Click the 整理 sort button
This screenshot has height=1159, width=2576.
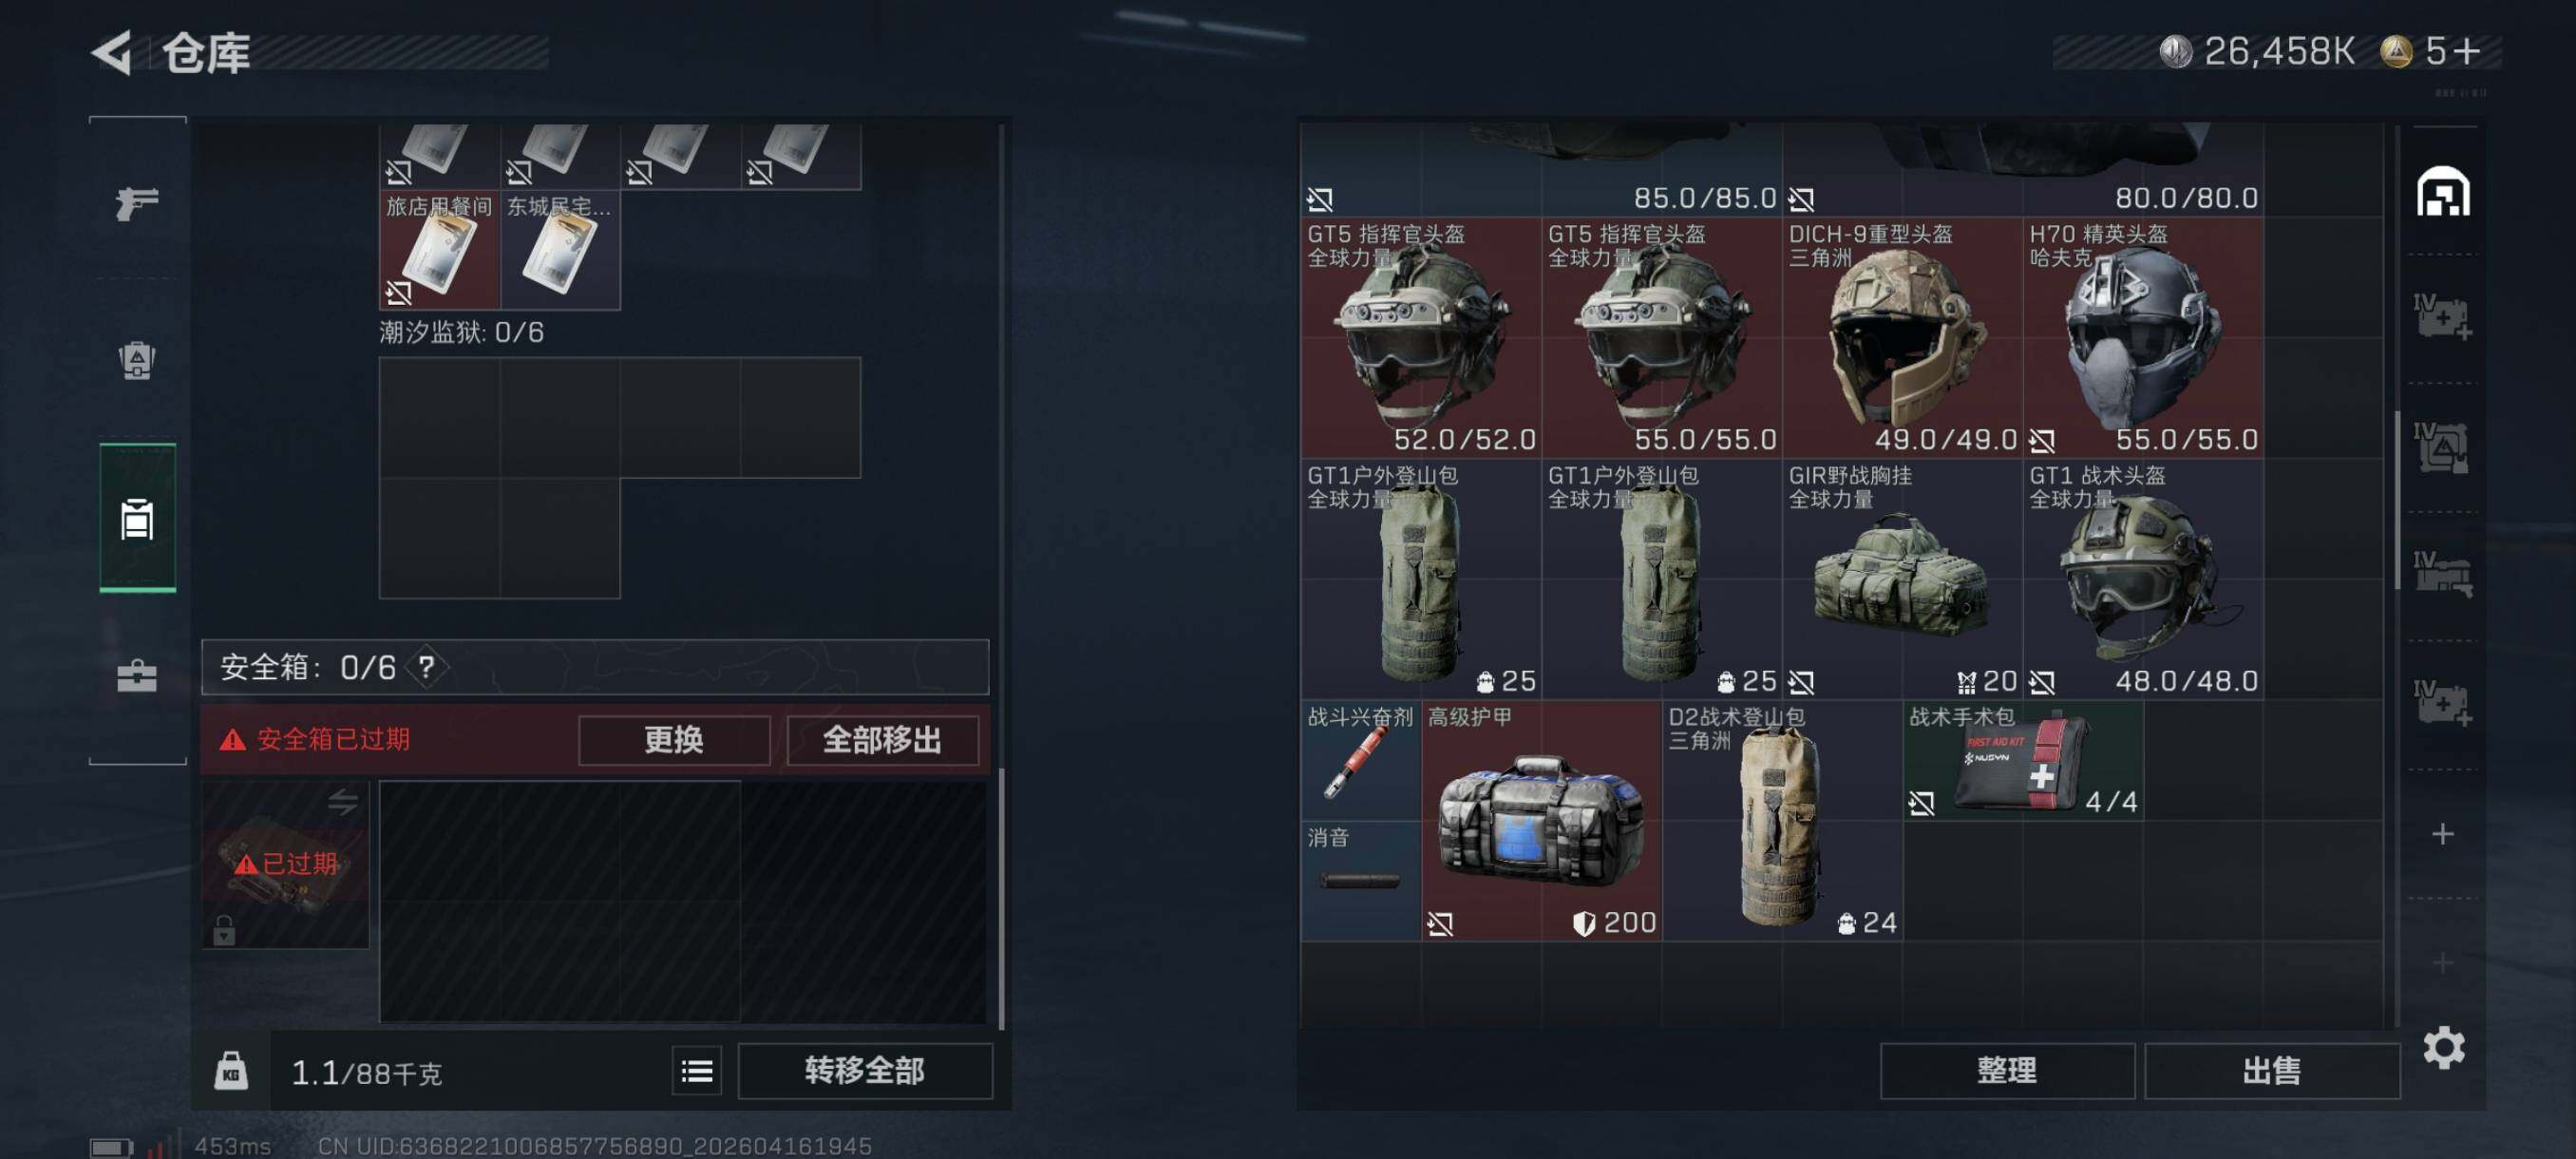2006,1072
